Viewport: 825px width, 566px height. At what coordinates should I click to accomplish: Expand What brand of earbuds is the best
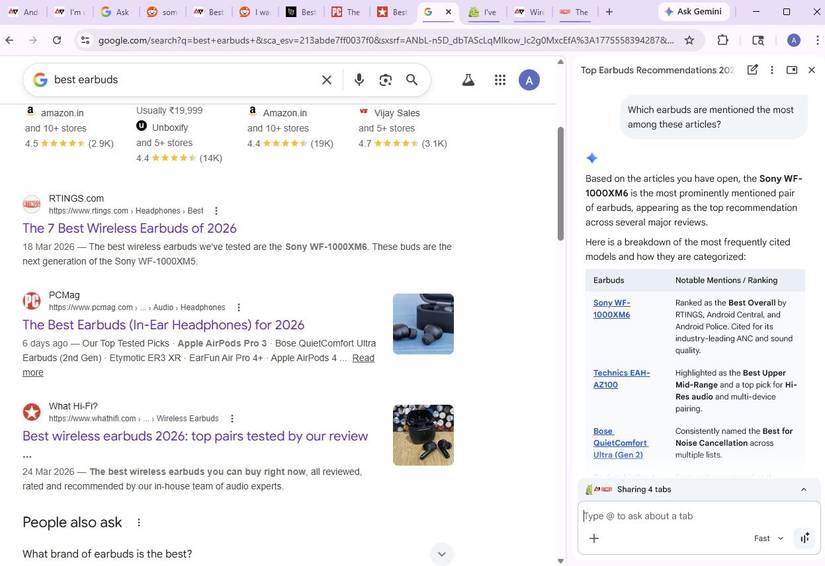point(441,554)
